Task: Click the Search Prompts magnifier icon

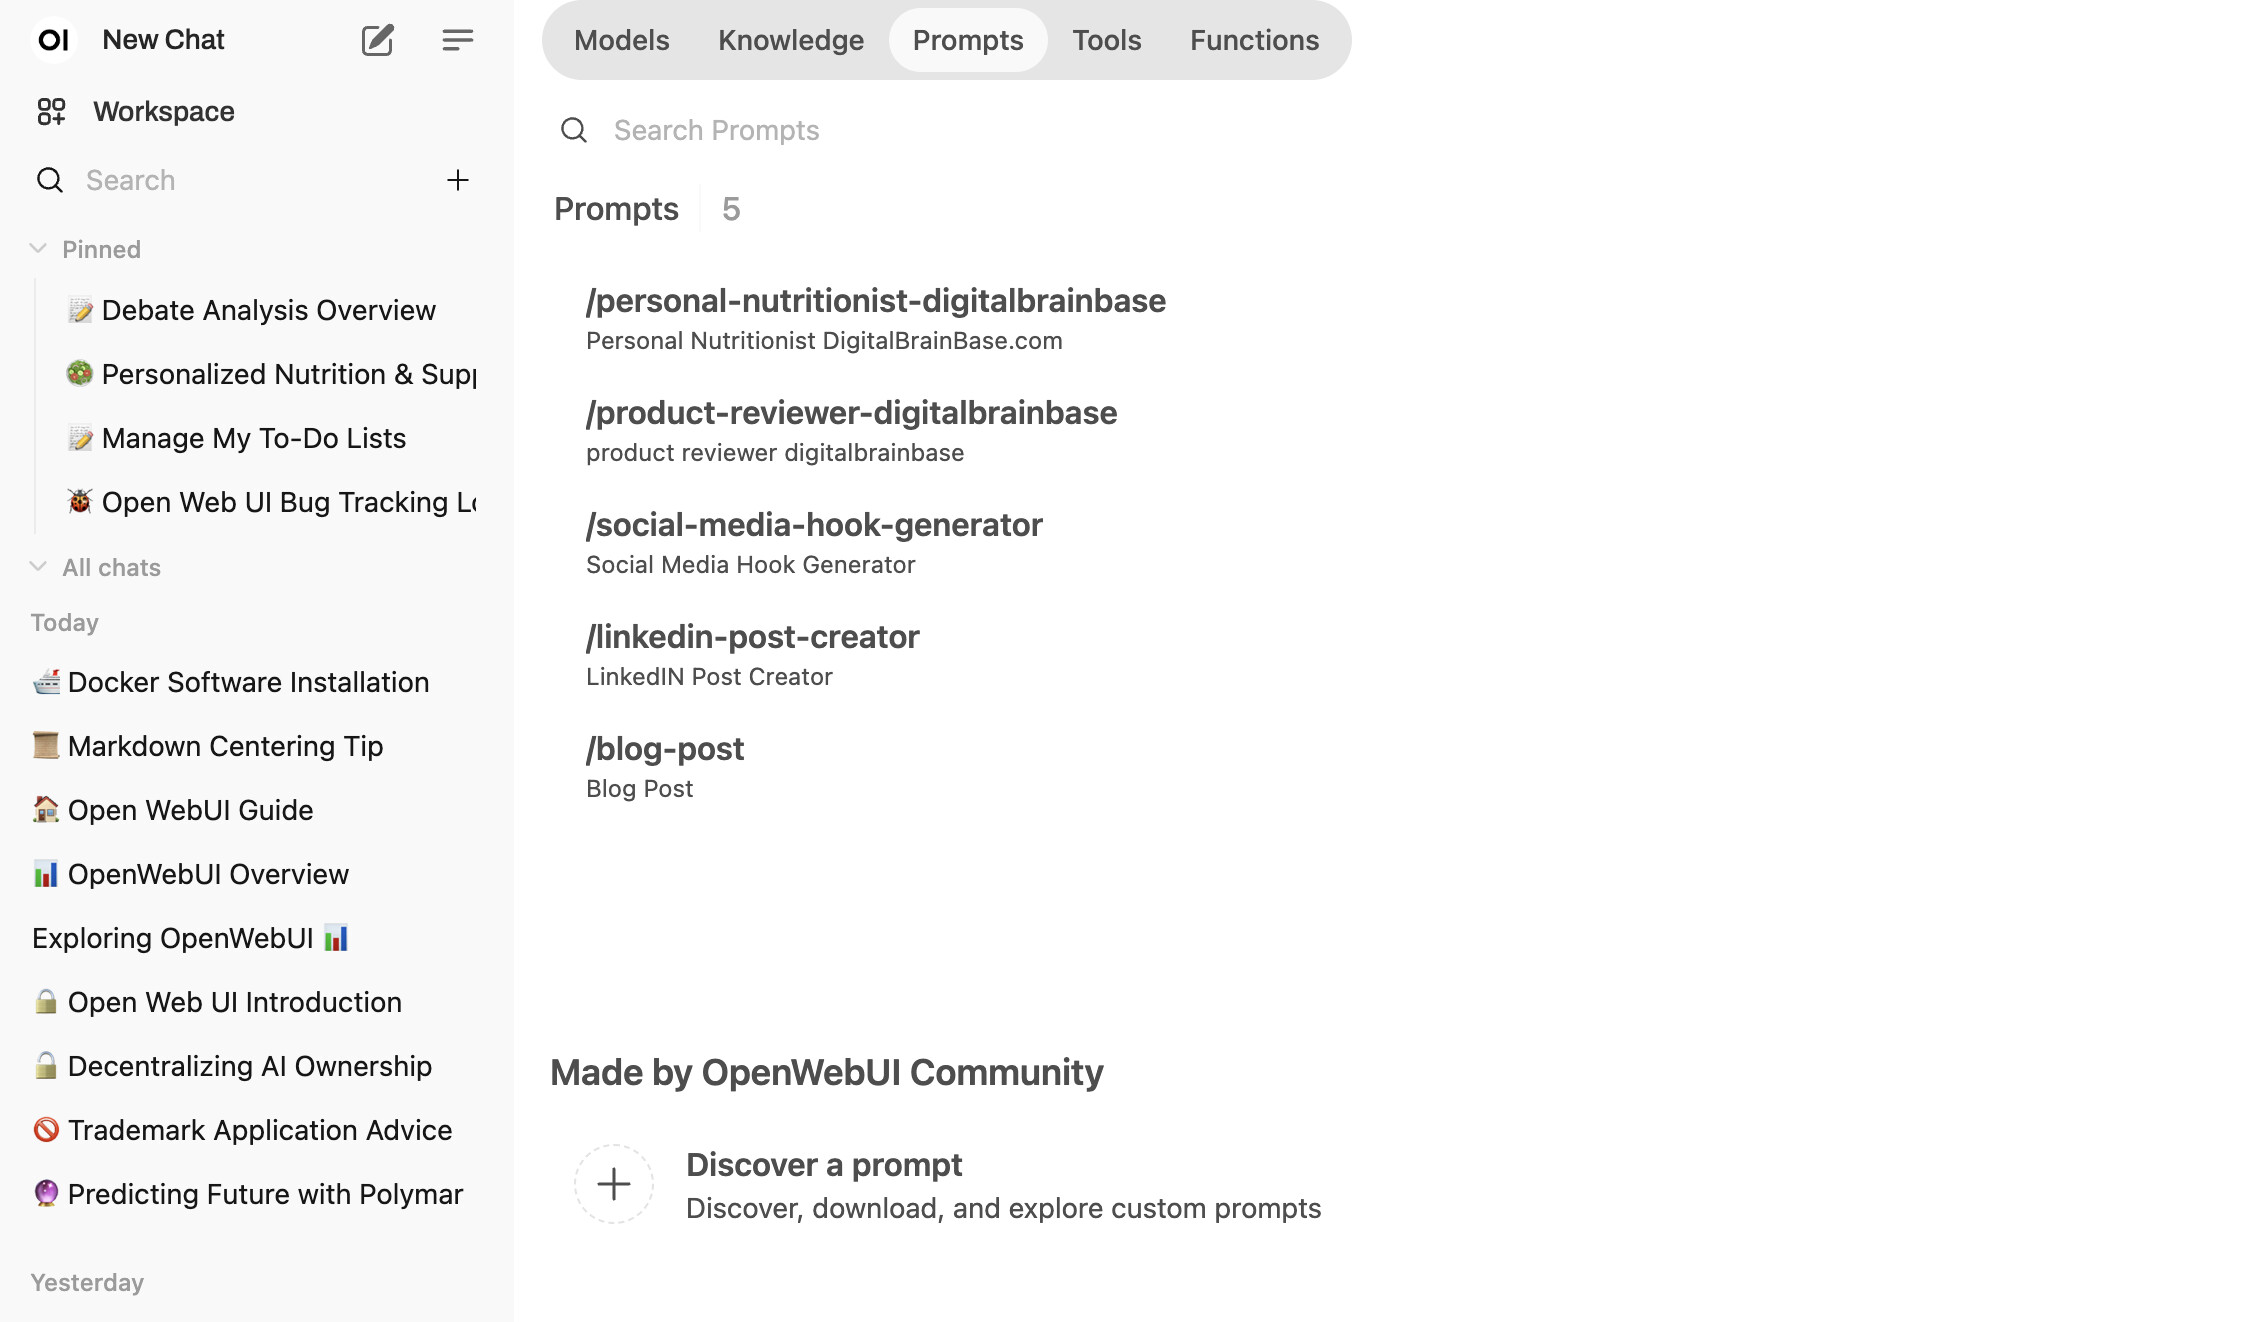Action: click(574, 130)
